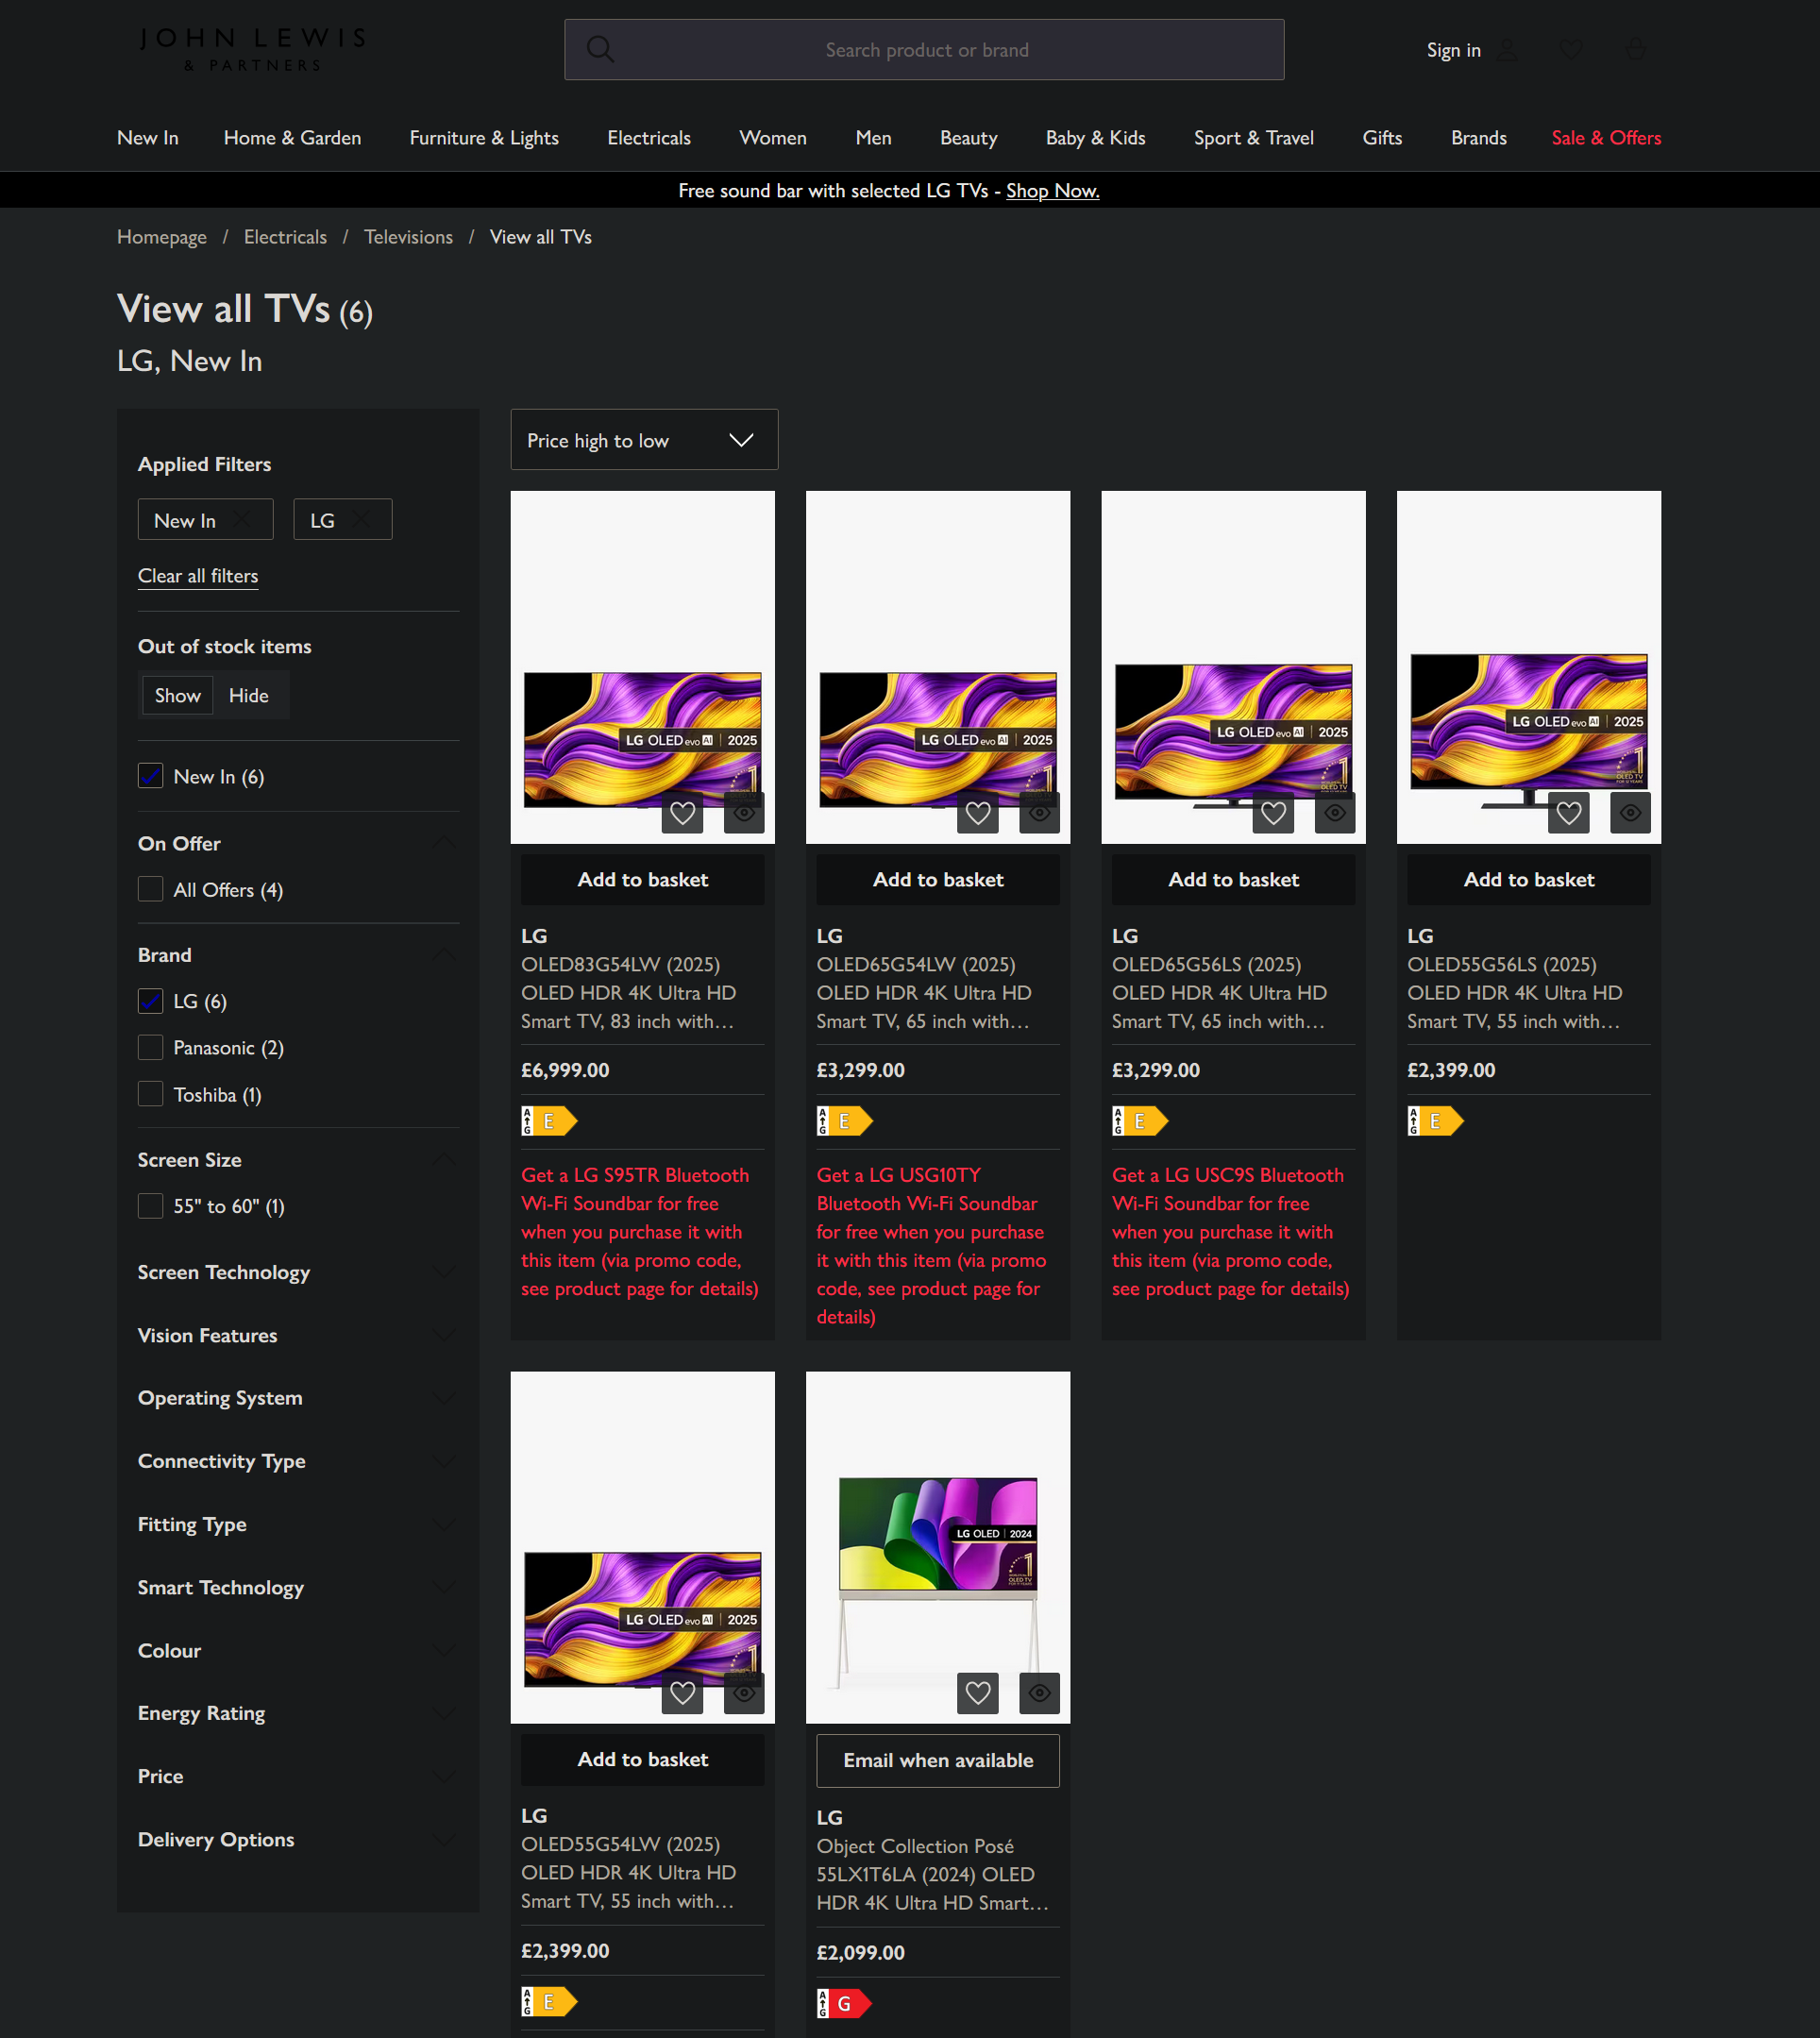
Task: Click the Clear all filters link
Action: tap(198, 576)
